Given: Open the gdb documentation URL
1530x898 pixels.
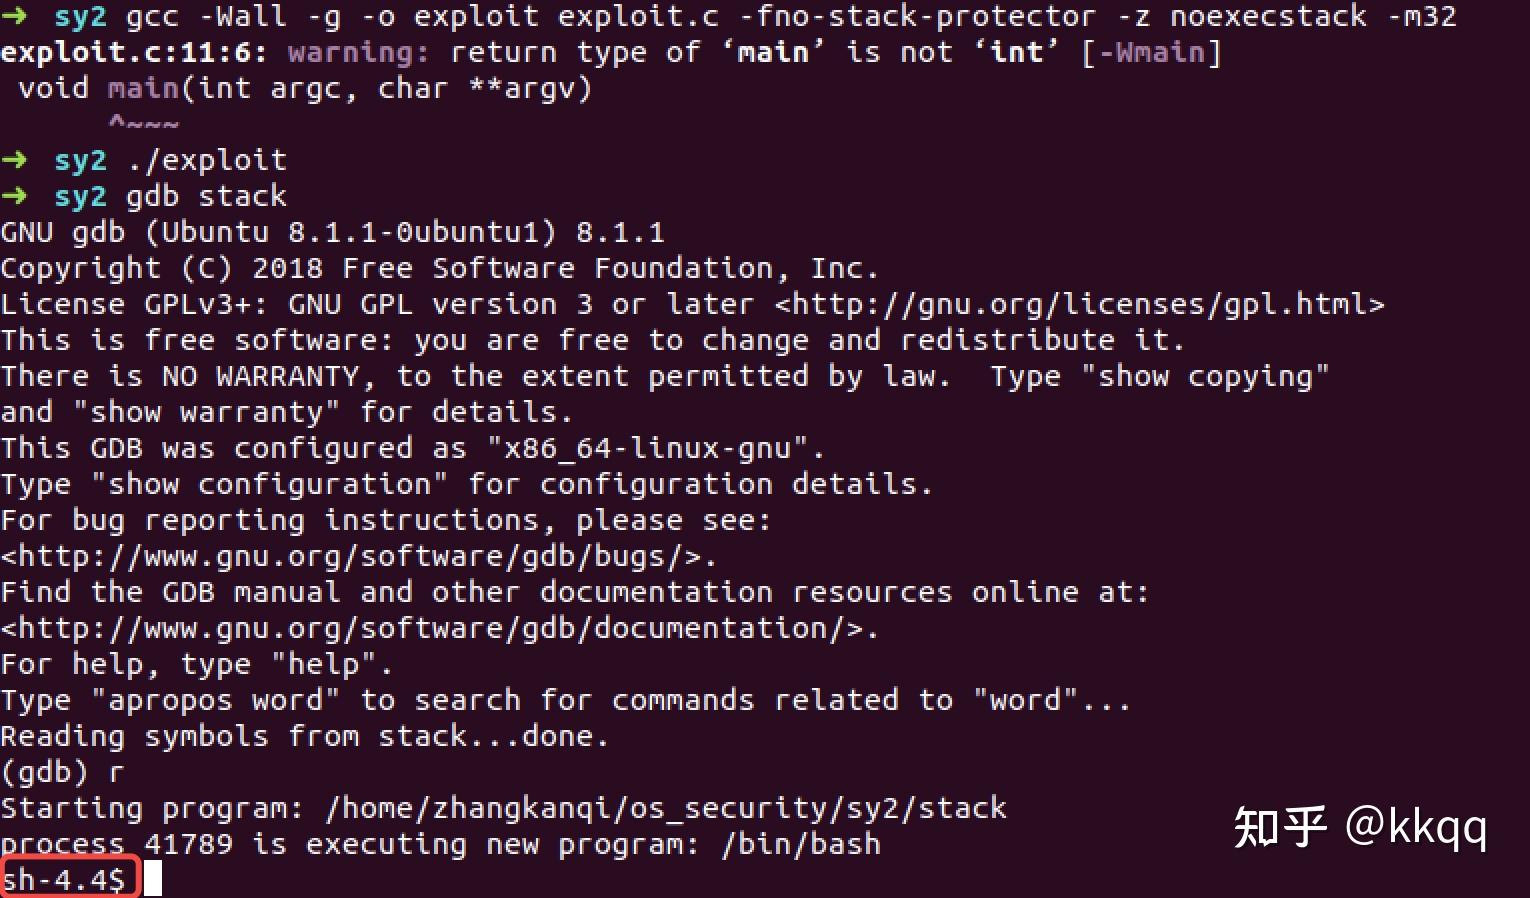Looking at the screenshot, I should coord(439,628).
